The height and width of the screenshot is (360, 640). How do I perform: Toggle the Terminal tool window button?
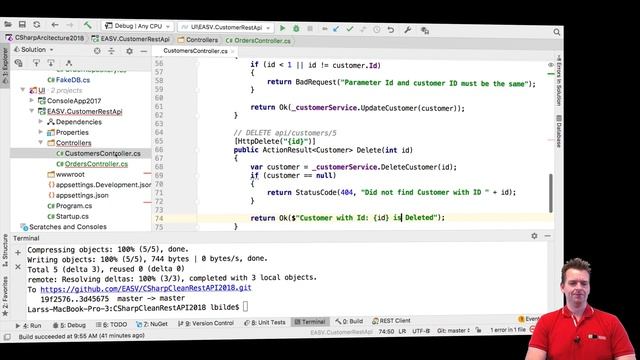[310, 322]
